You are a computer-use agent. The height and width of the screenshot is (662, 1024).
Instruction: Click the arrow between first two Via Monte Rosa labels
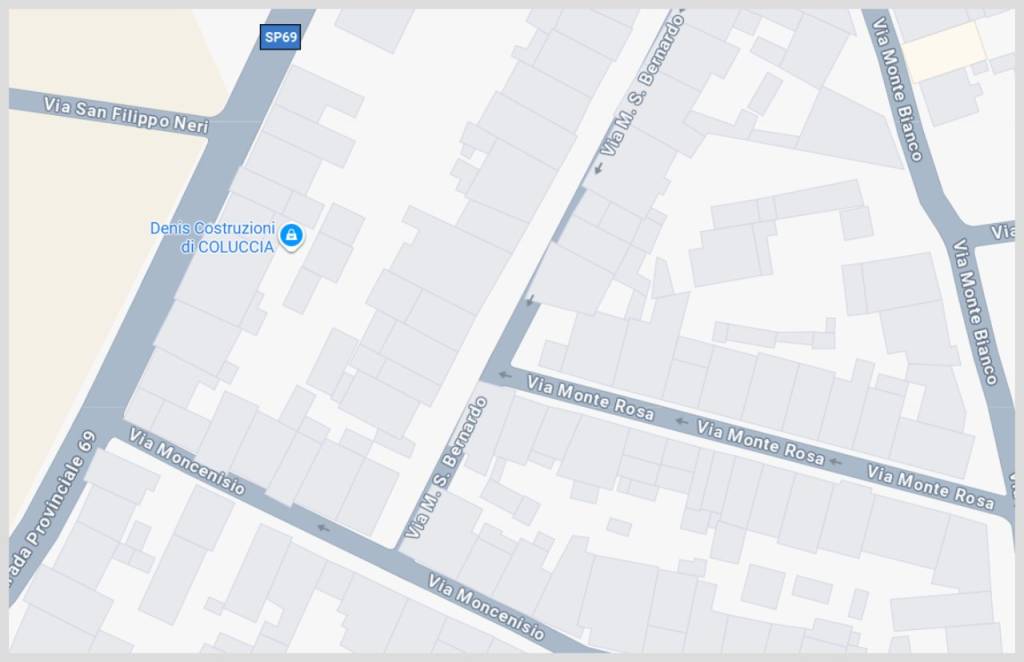pyautogui.click(x=682, y=421)
